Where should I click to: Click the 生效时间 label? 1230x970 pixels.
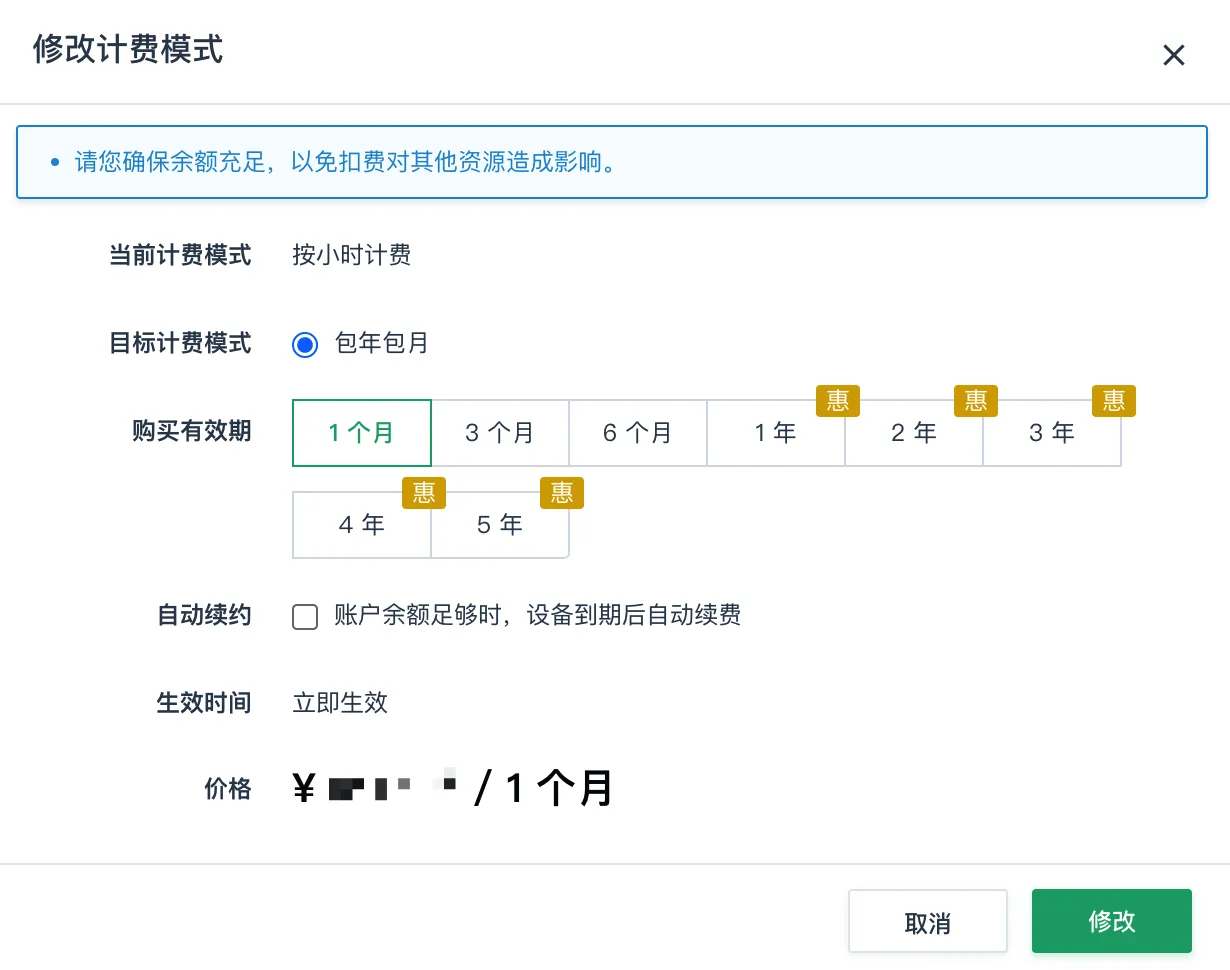pyautogui.click(x=204, y=703)
